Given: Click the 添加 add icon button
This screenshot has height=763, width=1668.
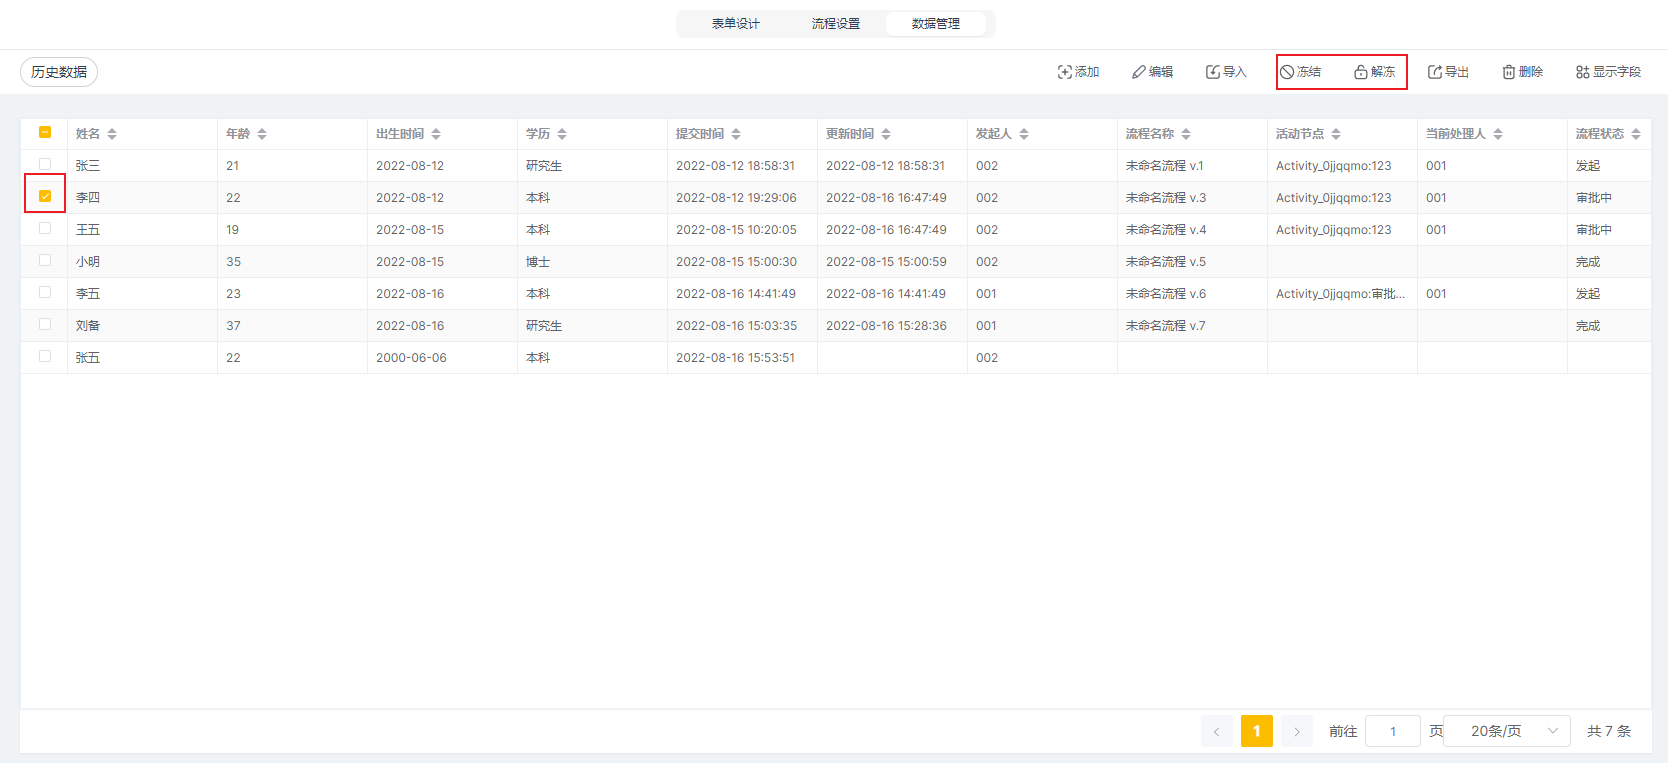Looking at the screenshot, I should coord(1078,72).
